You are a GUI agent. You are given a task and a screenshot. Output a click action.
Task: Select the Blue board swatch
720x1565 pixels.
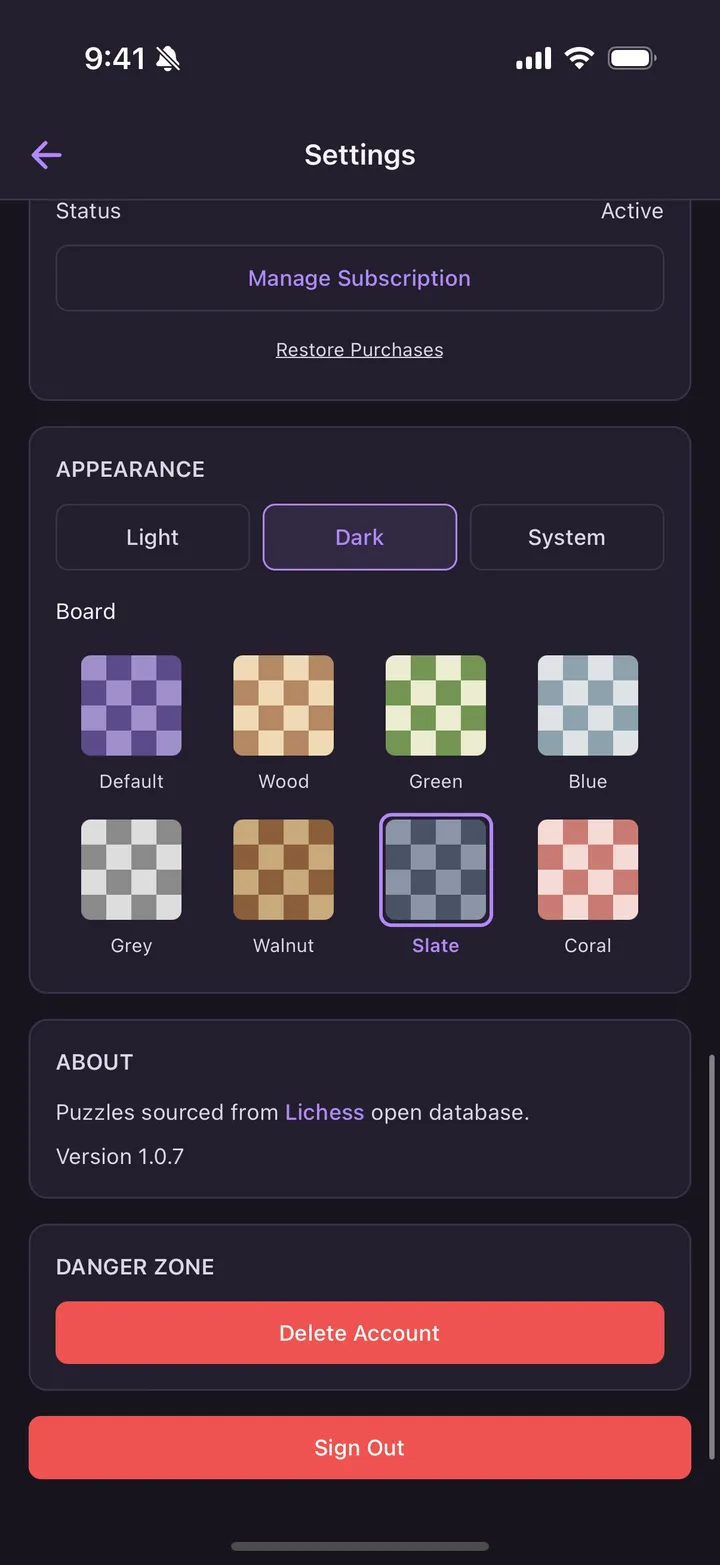[x=588, y=705]
